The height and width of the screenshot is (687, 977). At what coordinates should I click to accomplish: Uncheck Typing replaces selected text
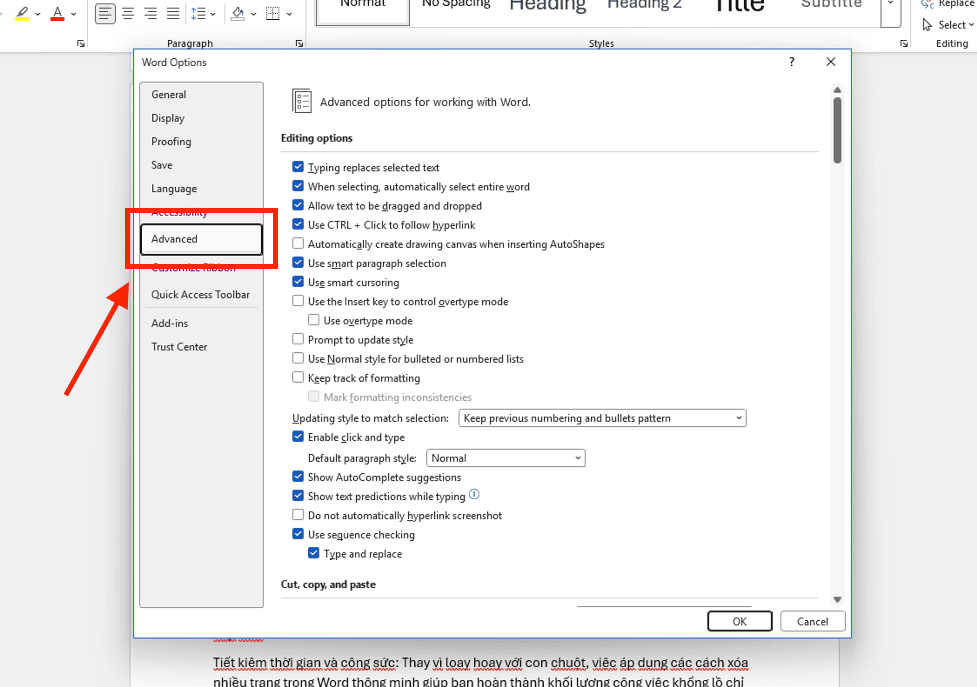point(298,167)
